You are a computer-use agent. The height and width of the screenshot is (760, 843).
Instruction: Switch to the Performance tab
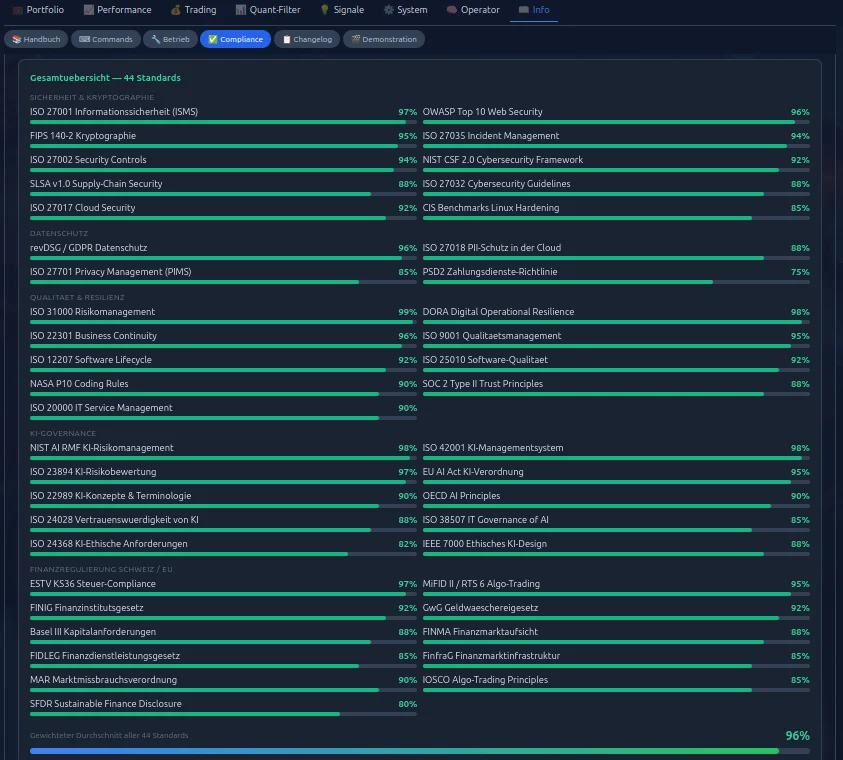click(x=118, y=10)
